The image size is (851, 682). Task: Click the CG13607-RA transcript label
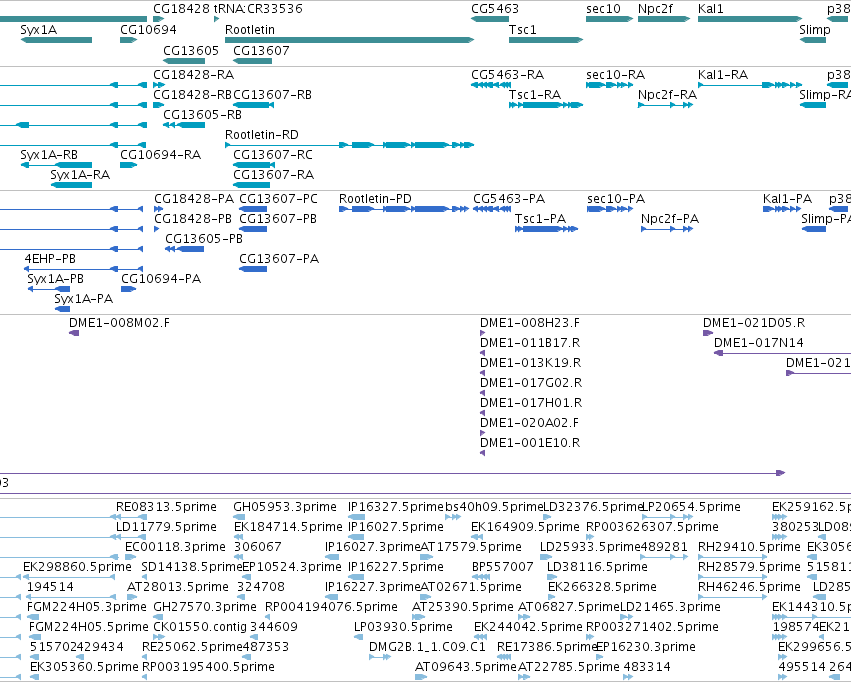(274, 175)
